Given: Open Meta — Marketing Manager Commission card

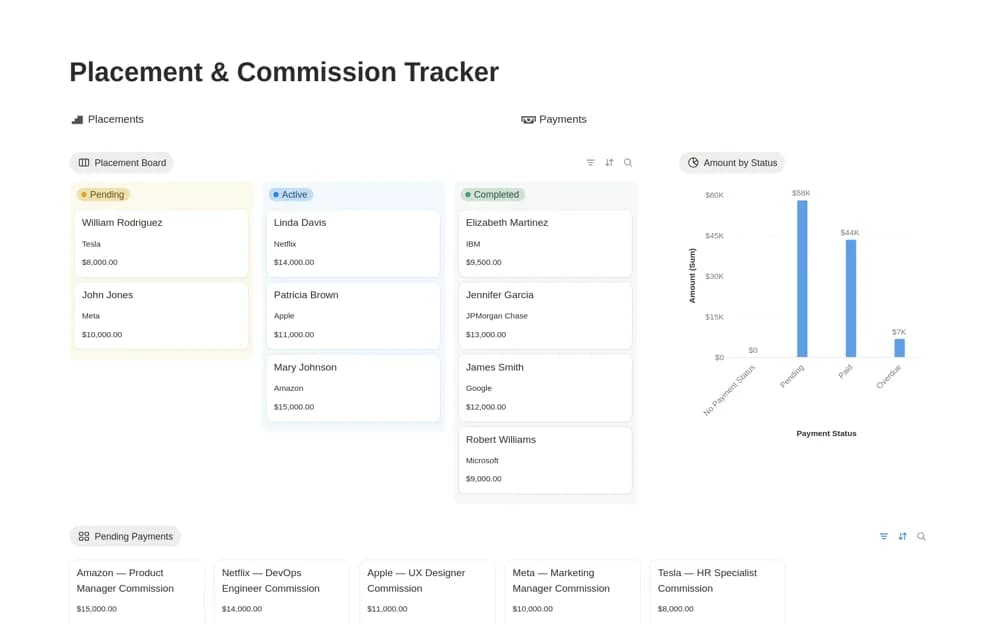Looking at the screenshot, I should pyautogui.click(x=573, y=592).
